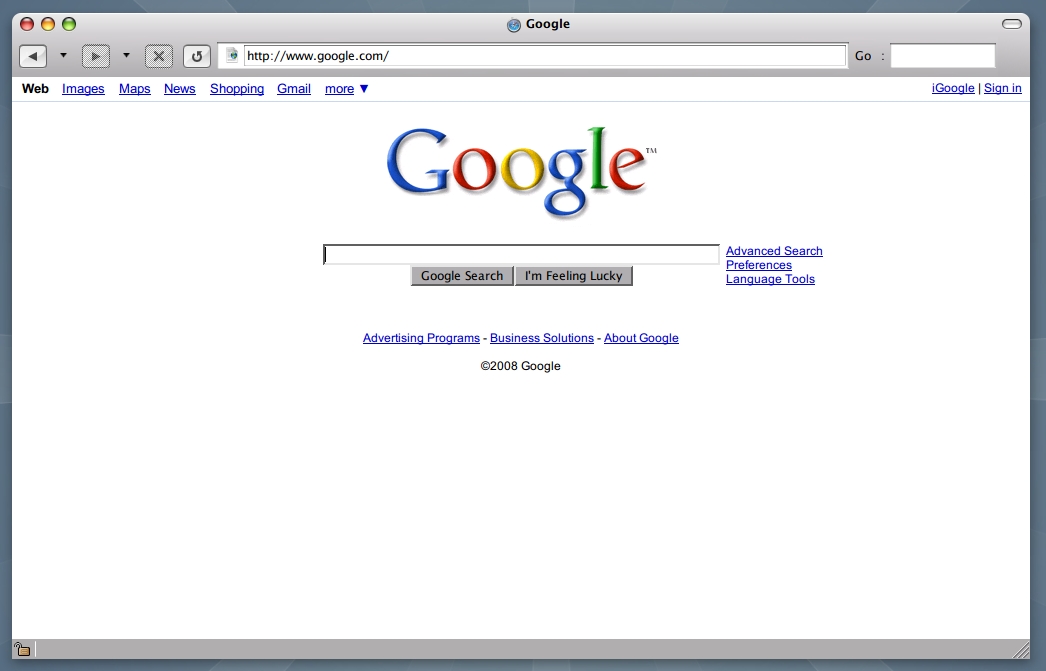
Task: Open the Preferences link
Action: pos(759,265)
